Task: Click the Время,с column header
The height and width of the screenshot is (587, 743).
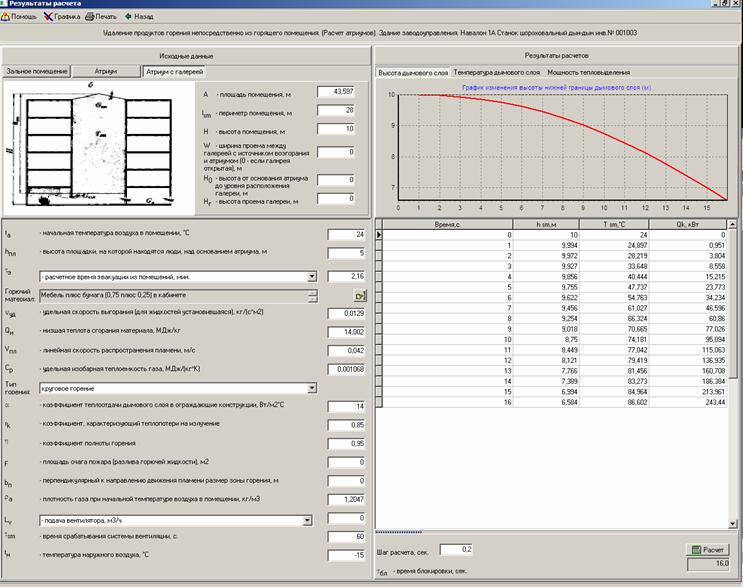Action: click(x=450, y=223)
